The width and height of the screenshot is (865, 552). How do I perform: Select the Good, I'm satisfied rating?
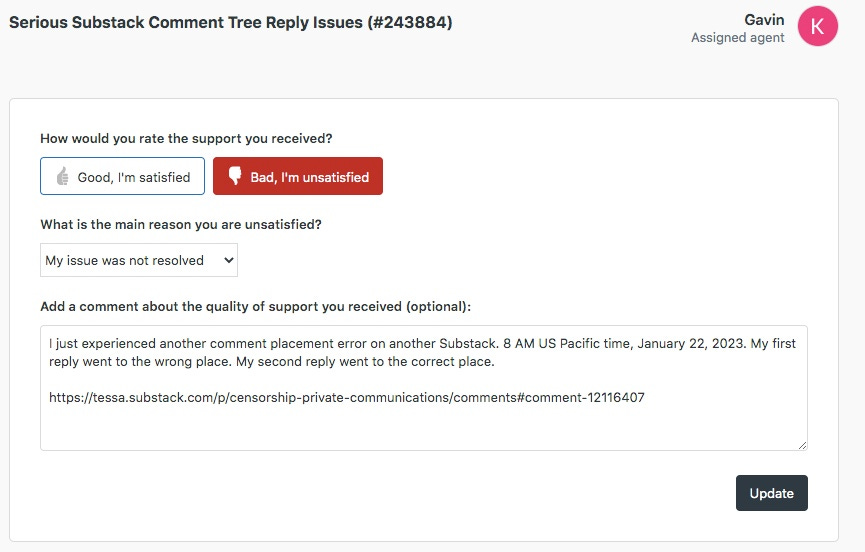(x=122, y=176)
